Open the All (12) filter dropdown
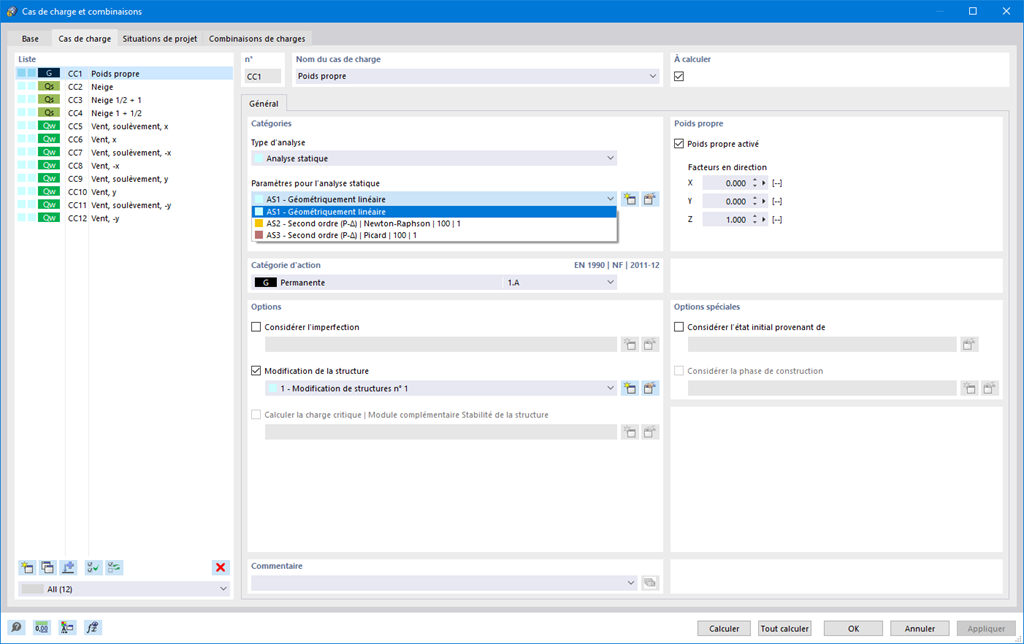The height and width of the screenshot is (644, 1024). point(223,588)
